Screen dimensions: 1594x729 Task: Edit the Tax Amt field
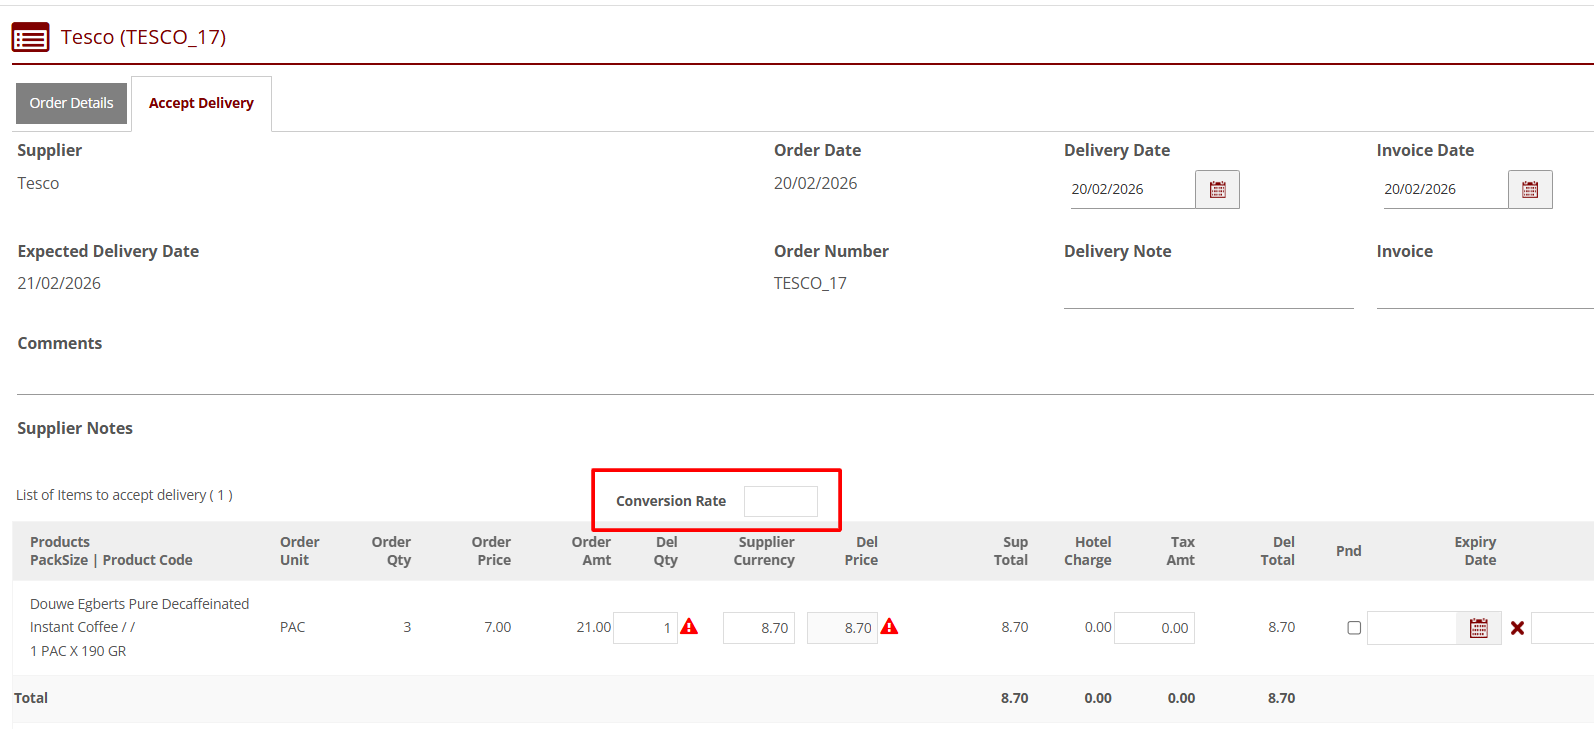click(1154, 628)
